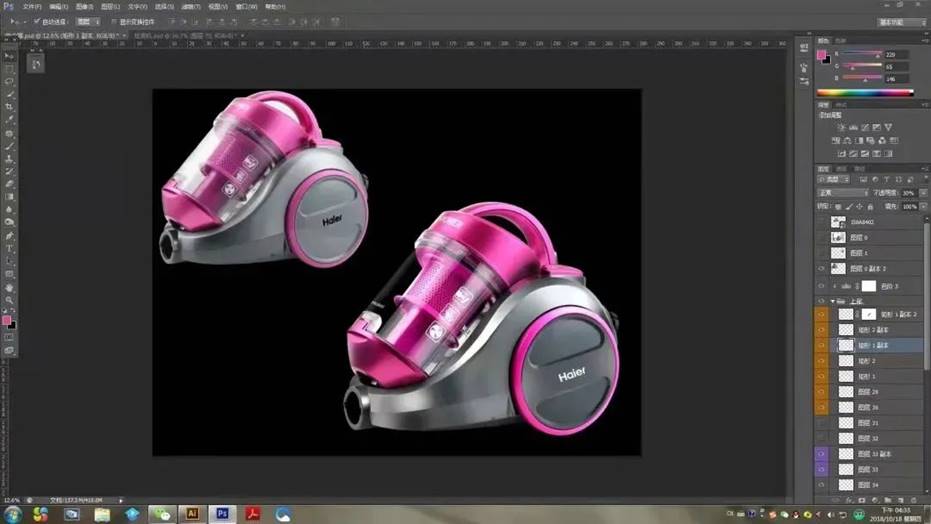Toggle the Auto-Select checkbox in options bar
This screenshot has height=524, width=931.
(x=37, y=20)
